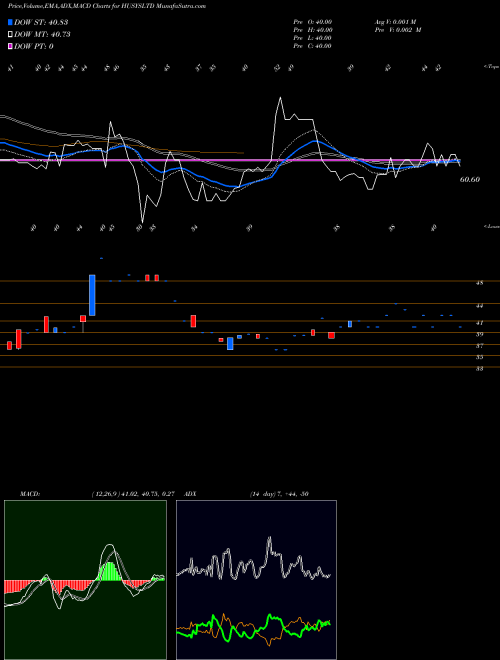Click the 'Pre C: 40.00' close value
Viewport: 500px width, 660px height.
312,46
